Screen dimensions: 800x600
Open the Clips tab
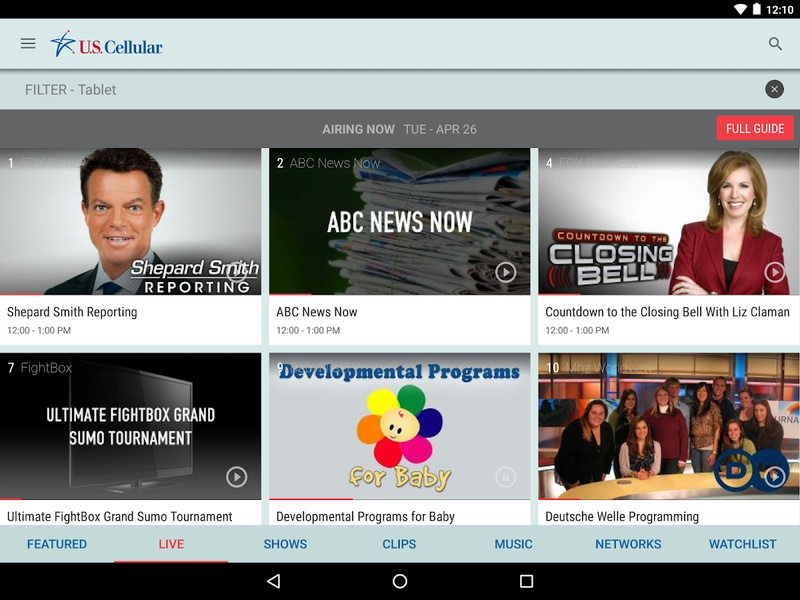[x=399, y=544]
